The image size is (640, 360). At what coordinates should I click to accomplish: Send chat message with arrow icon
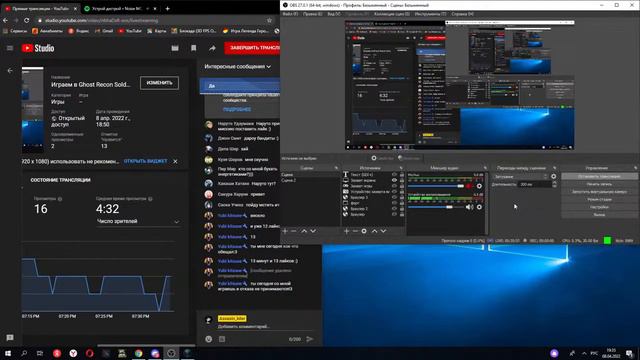click(x=310, y=339)
